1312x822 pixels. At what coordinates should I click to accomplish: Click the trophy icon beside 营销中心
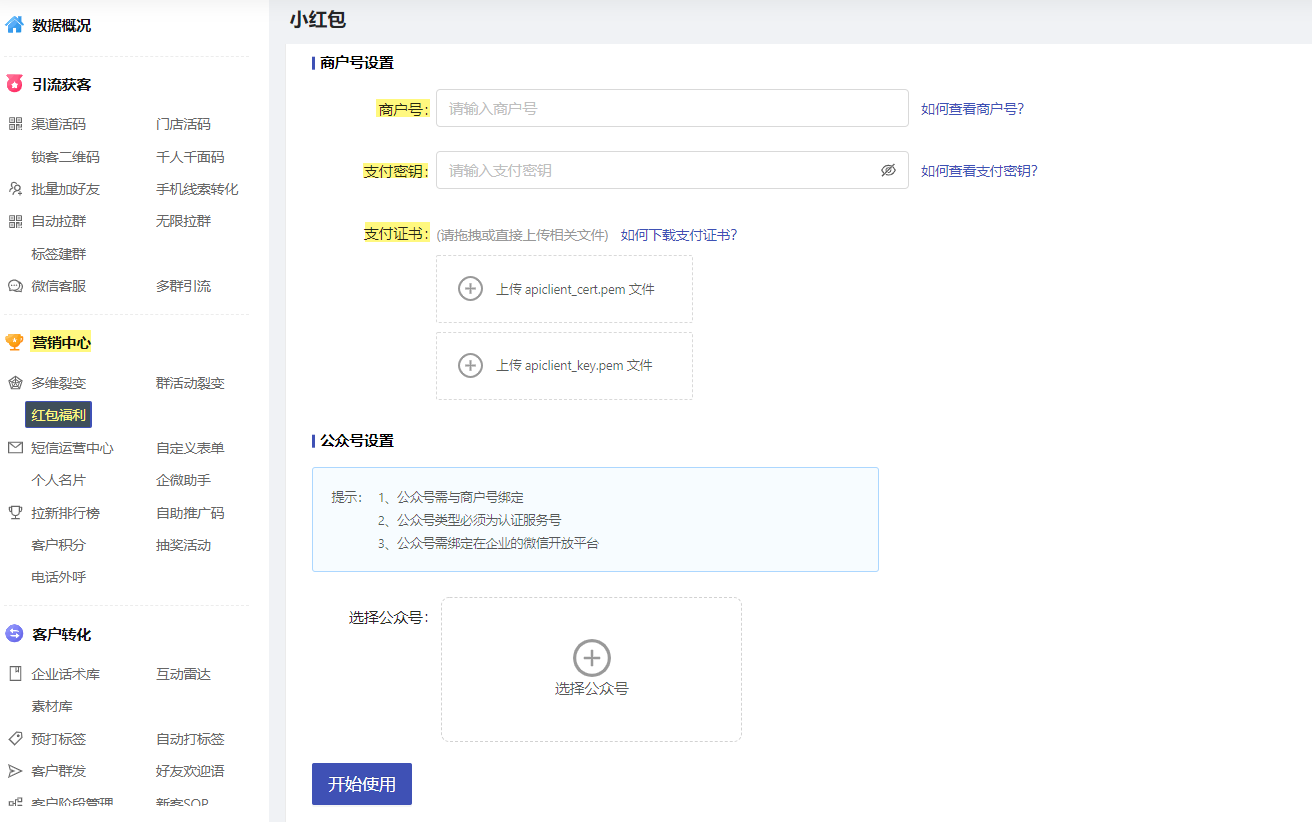[x=15, y=342]
